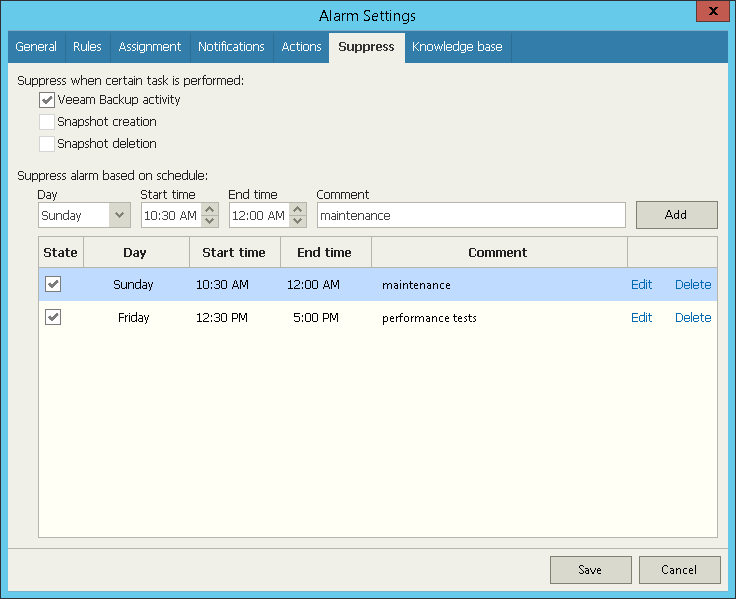Click the Suppress tab

tap(367, 47)
